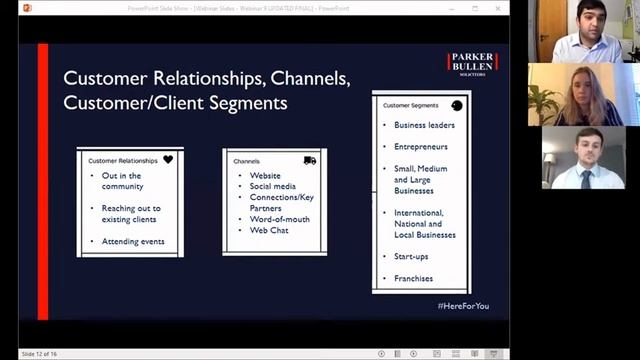Click the 'Word-of-mouth' bullet
The height and width of the screenshot is (360, 640).
[x=280, y=219]
